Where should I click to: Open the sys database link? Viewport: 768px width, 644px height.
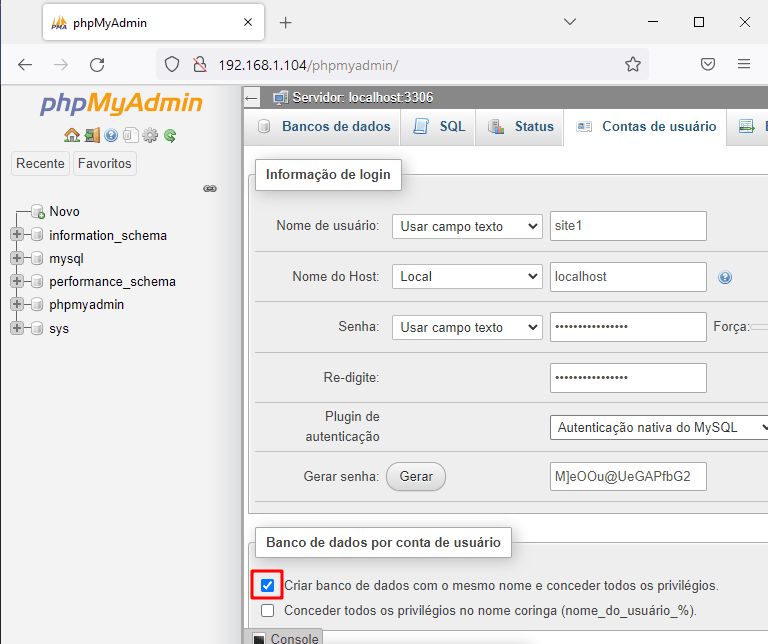tap(59, 328)
